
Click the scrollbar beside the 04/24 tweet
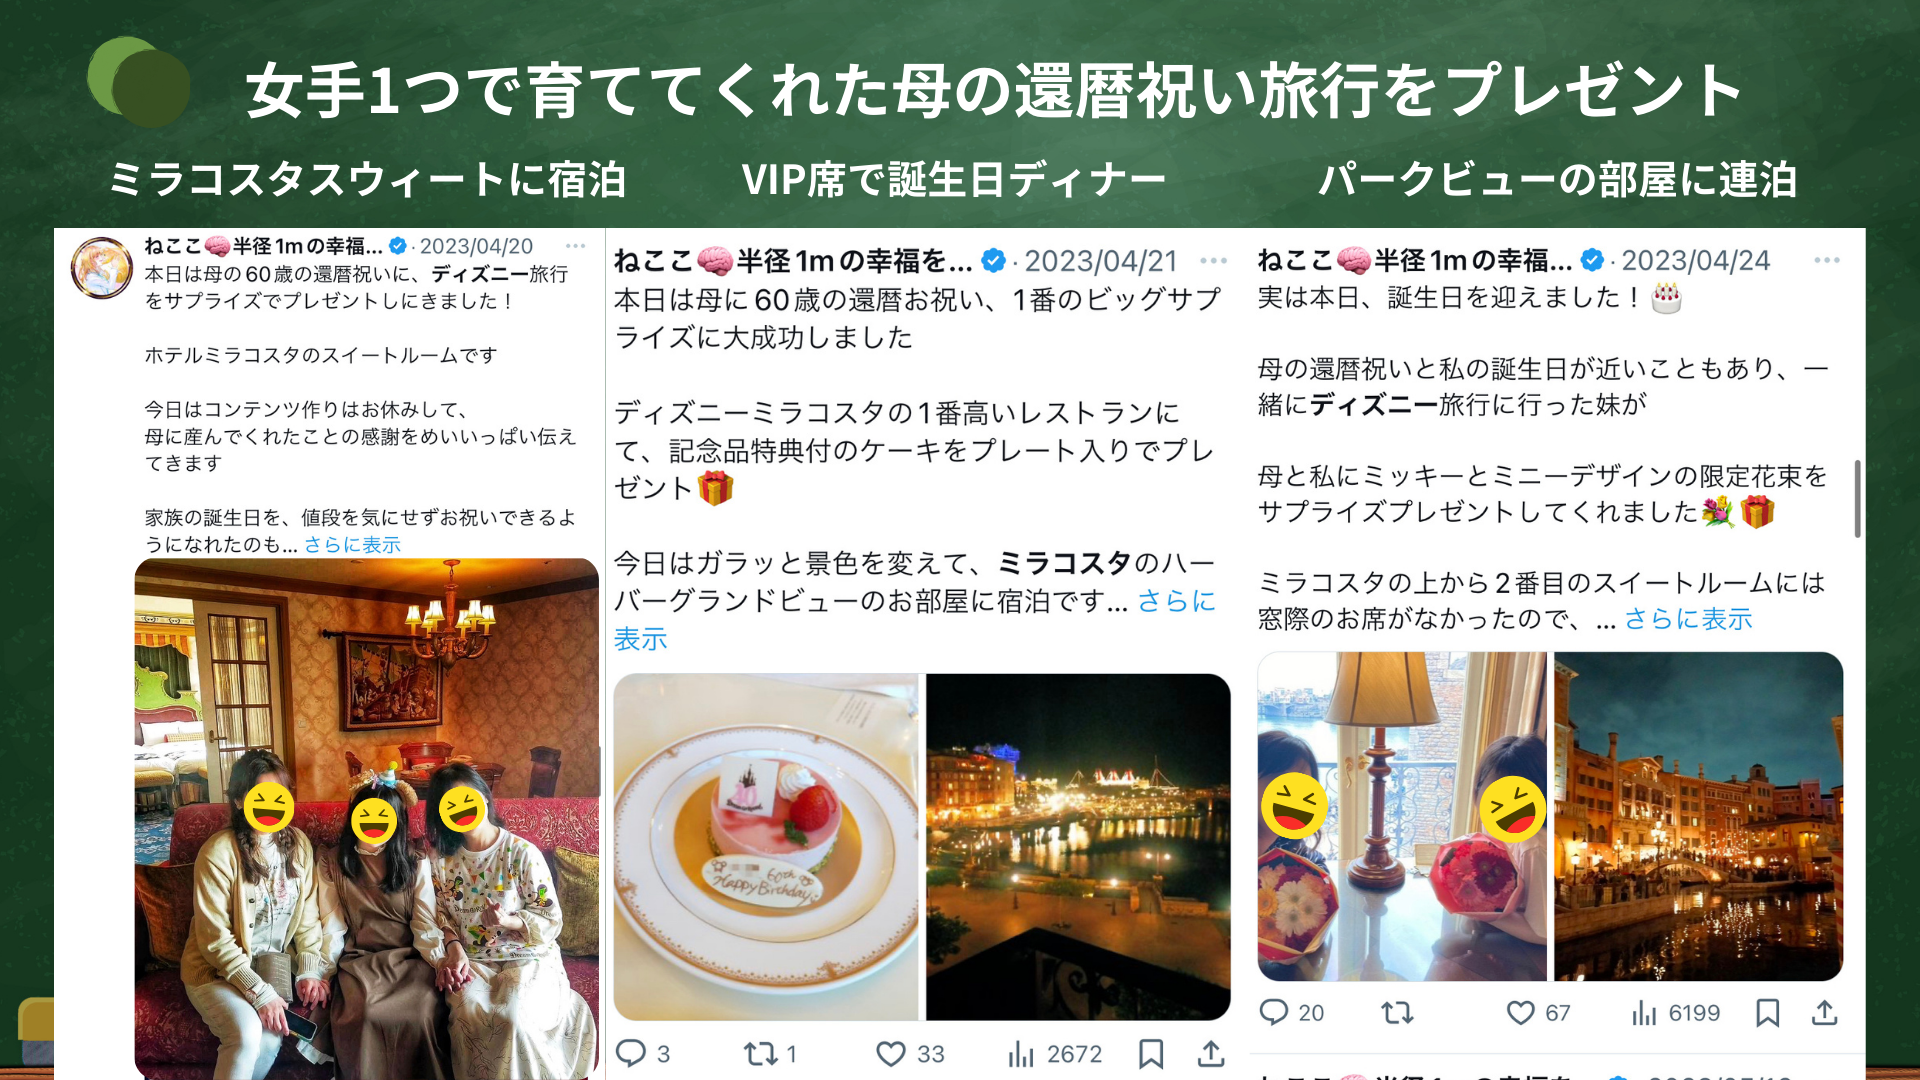coord(1858,499)
